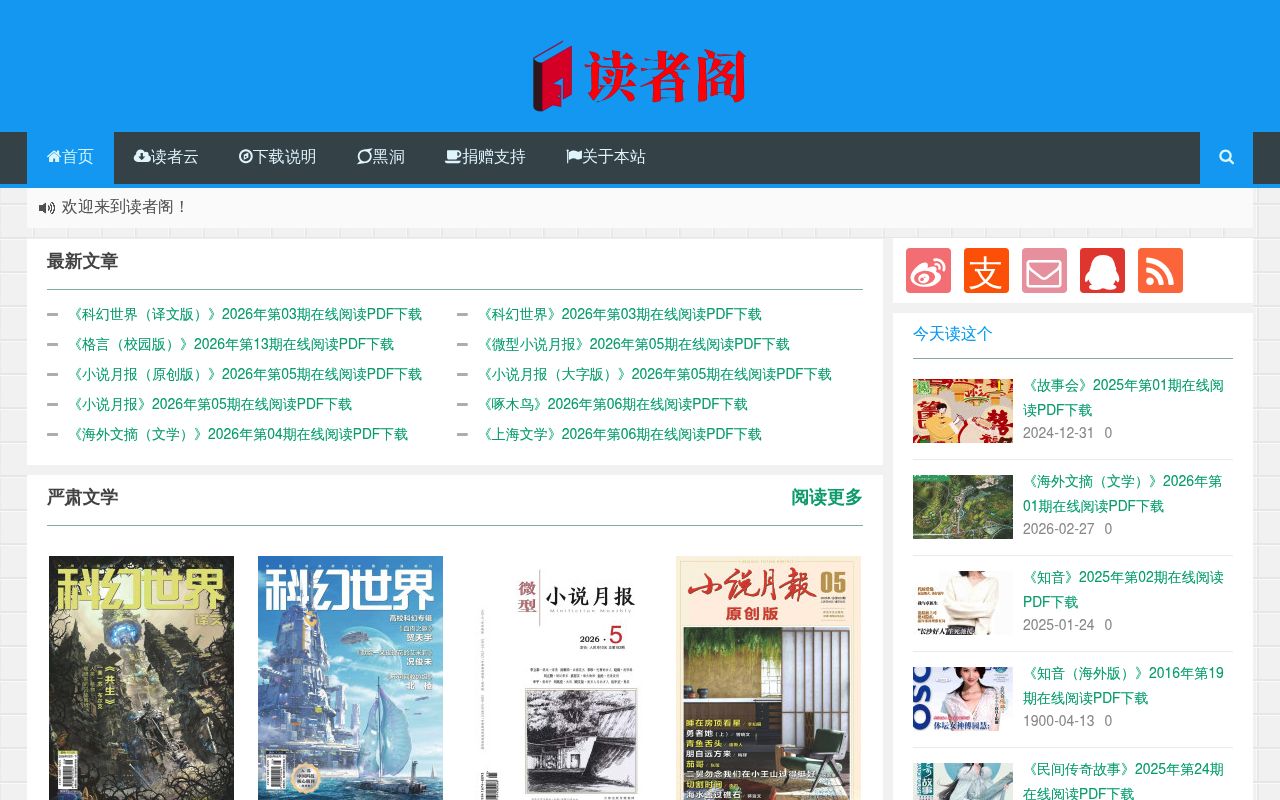Open the search magnifier icon

point(1226,157)
